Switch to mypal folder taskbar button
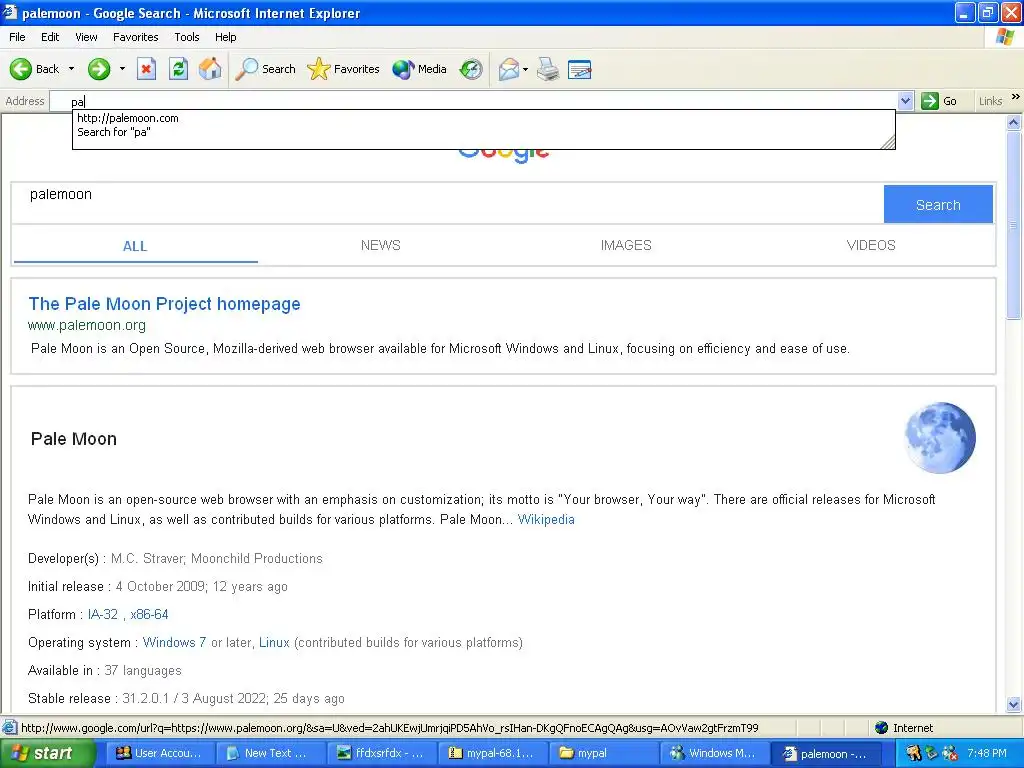The image size is (1024, 768). coord(604,754)
